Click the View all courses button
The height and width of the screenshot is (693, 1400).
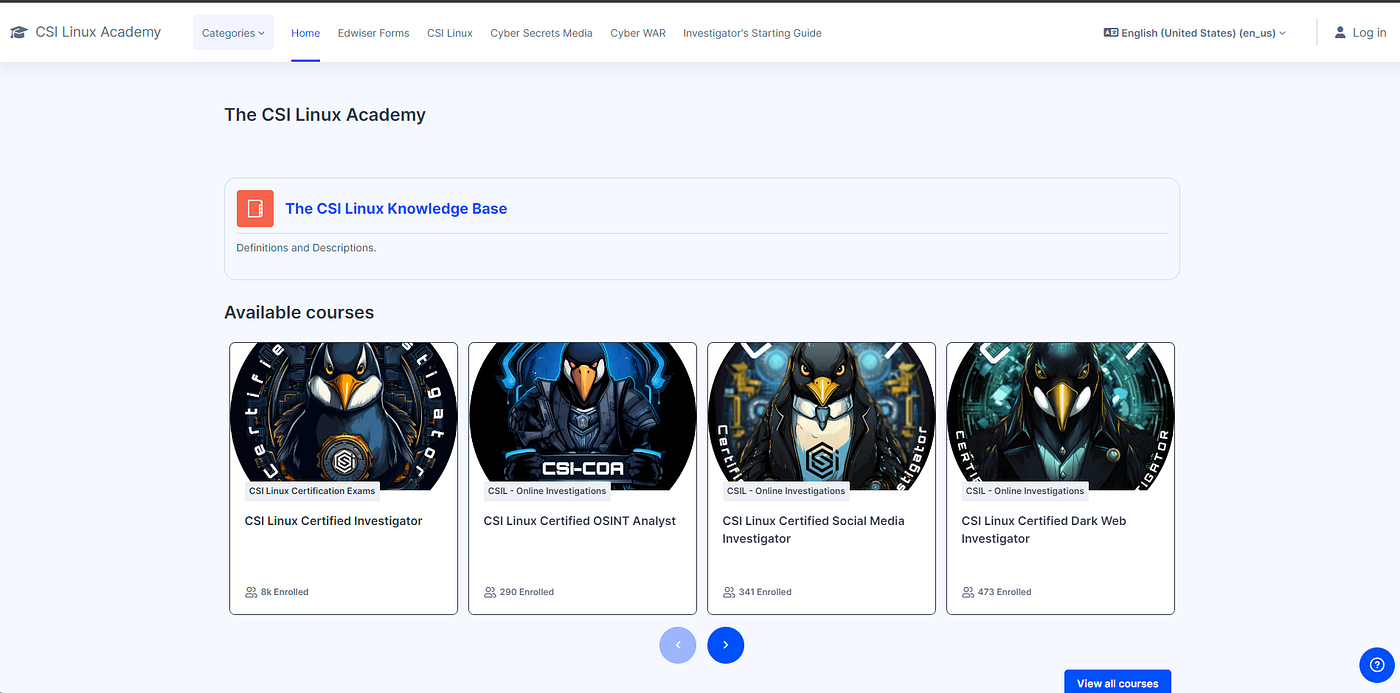coord(1118,682)
